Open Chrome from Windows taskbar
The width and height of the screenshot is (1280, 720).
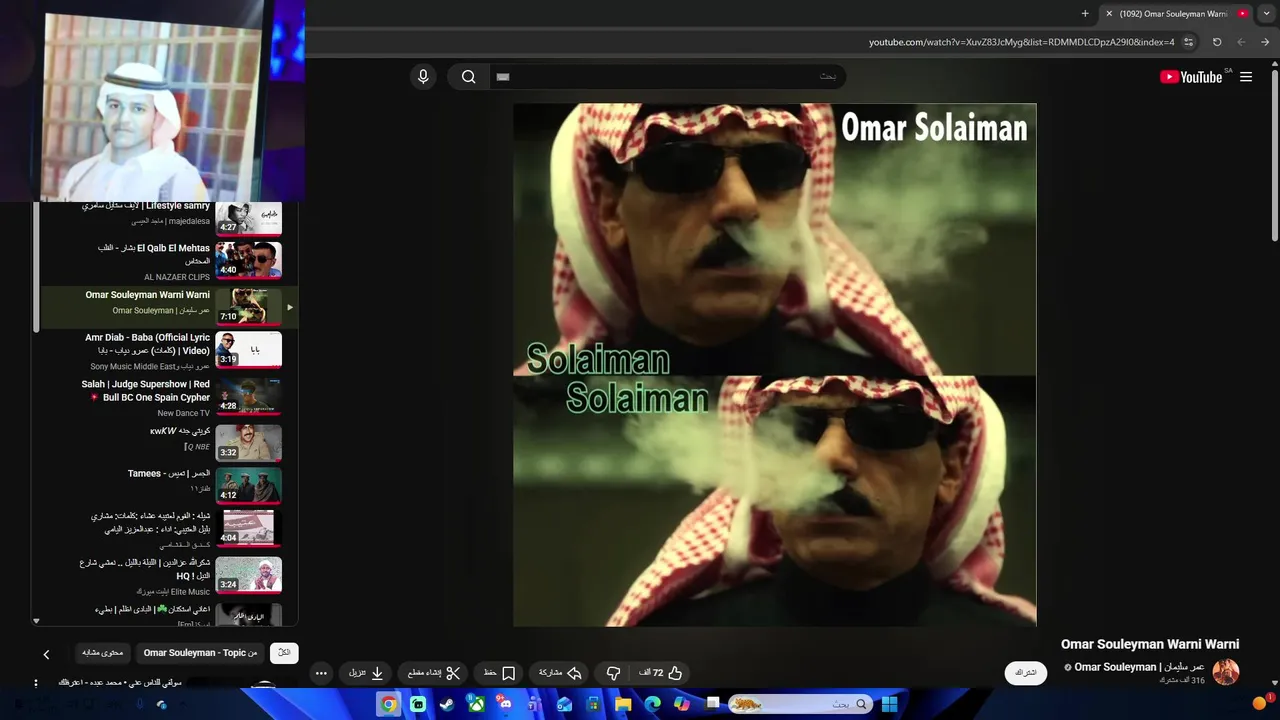coord(388,704)
